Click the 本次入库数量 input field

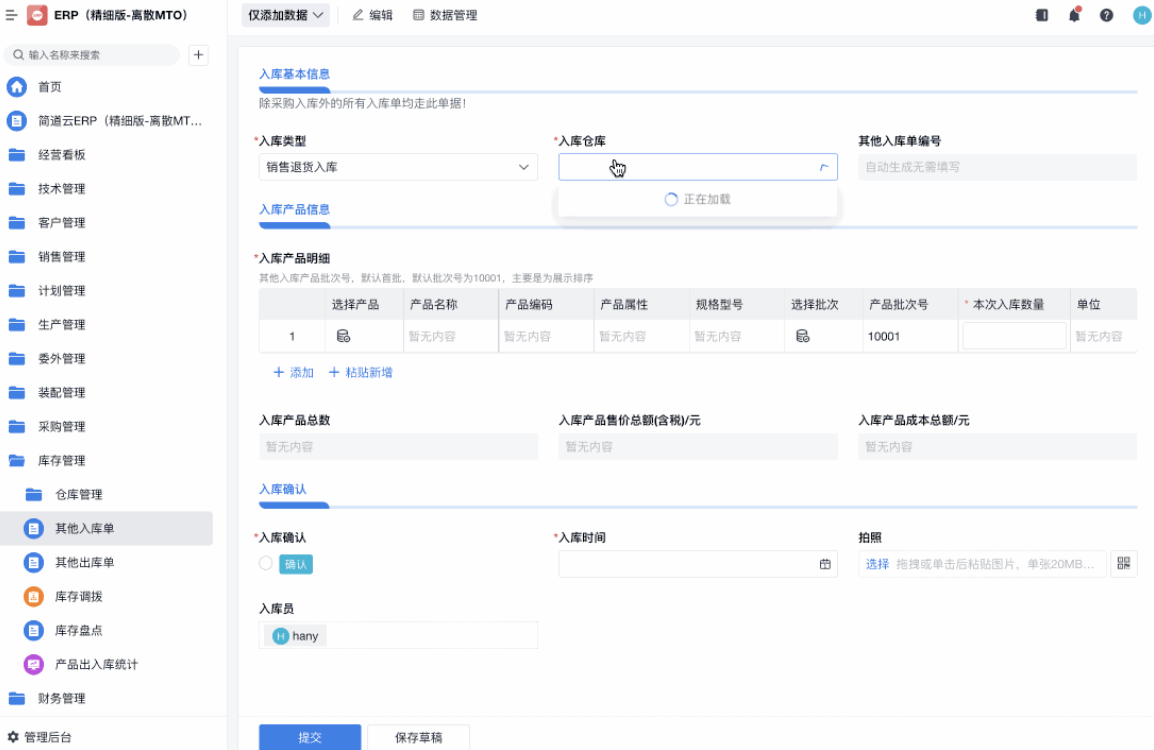1014,336
